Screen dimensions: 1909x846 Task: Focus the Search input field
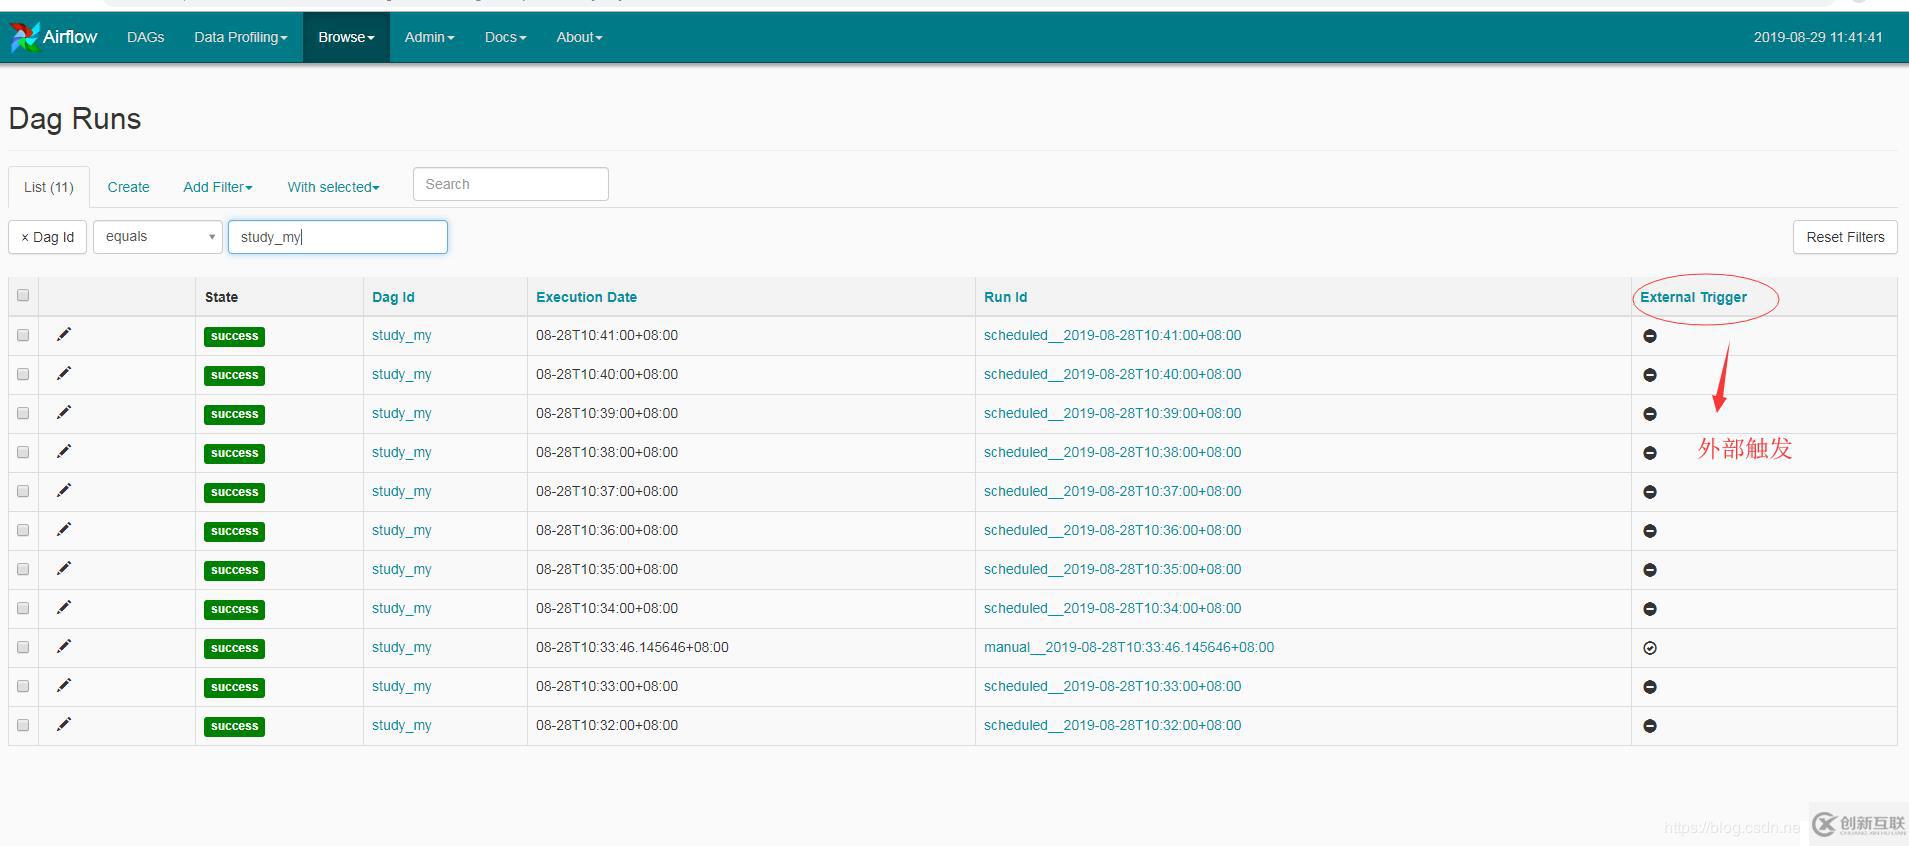(510, 184)
